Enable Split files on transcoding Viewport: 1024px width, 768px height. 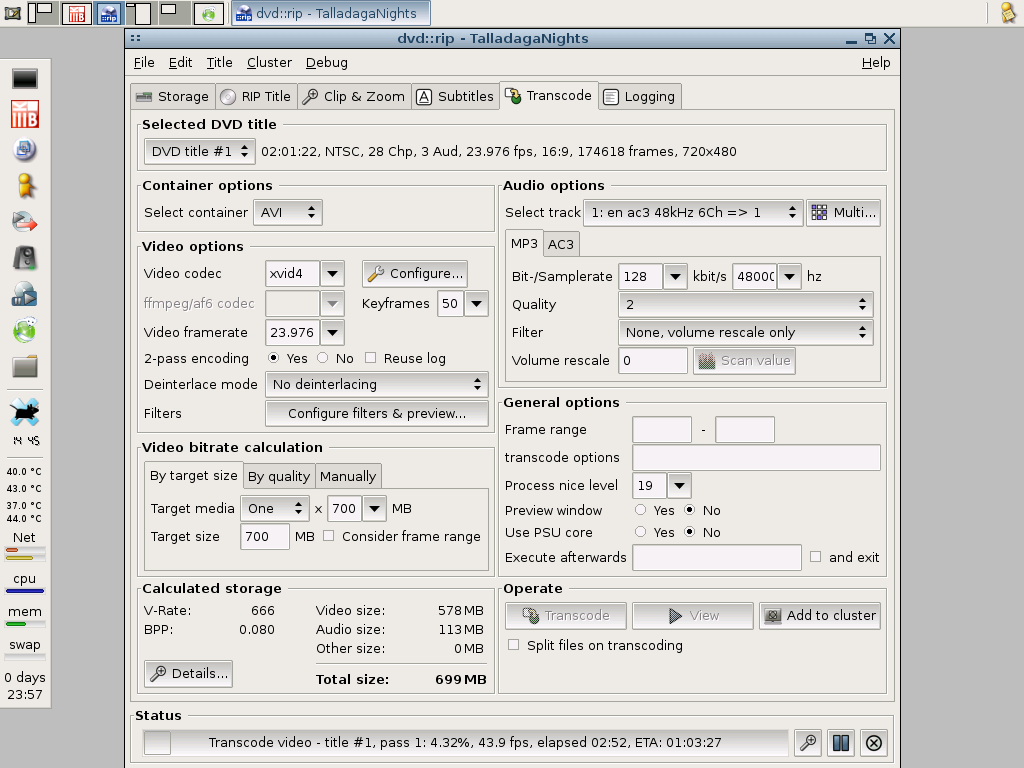(514, 645)
